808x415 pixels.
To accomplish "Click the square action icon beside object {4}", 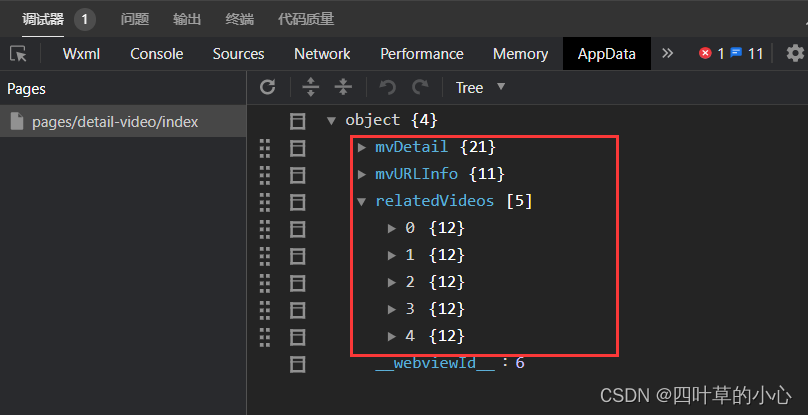I will 297,122.
